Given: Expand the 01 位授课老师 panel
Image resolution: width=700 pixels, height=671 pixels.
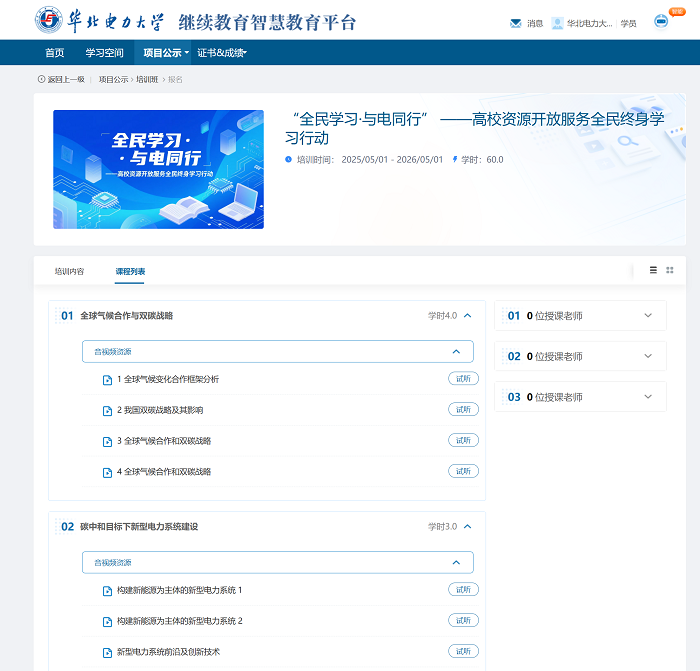Looking at the screenshot, I should pos(647,316).
